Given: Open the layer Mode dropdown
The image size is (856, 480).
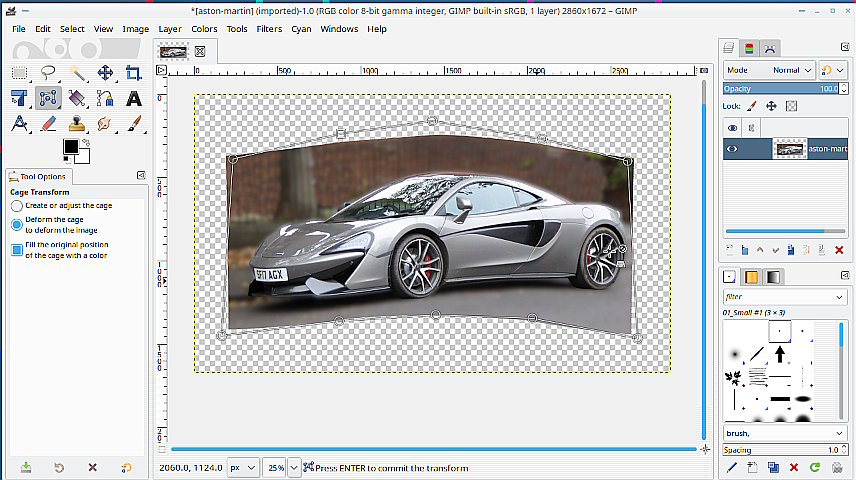Looking at the screenshot, I should pyautogui.click(x=769, y=70).
